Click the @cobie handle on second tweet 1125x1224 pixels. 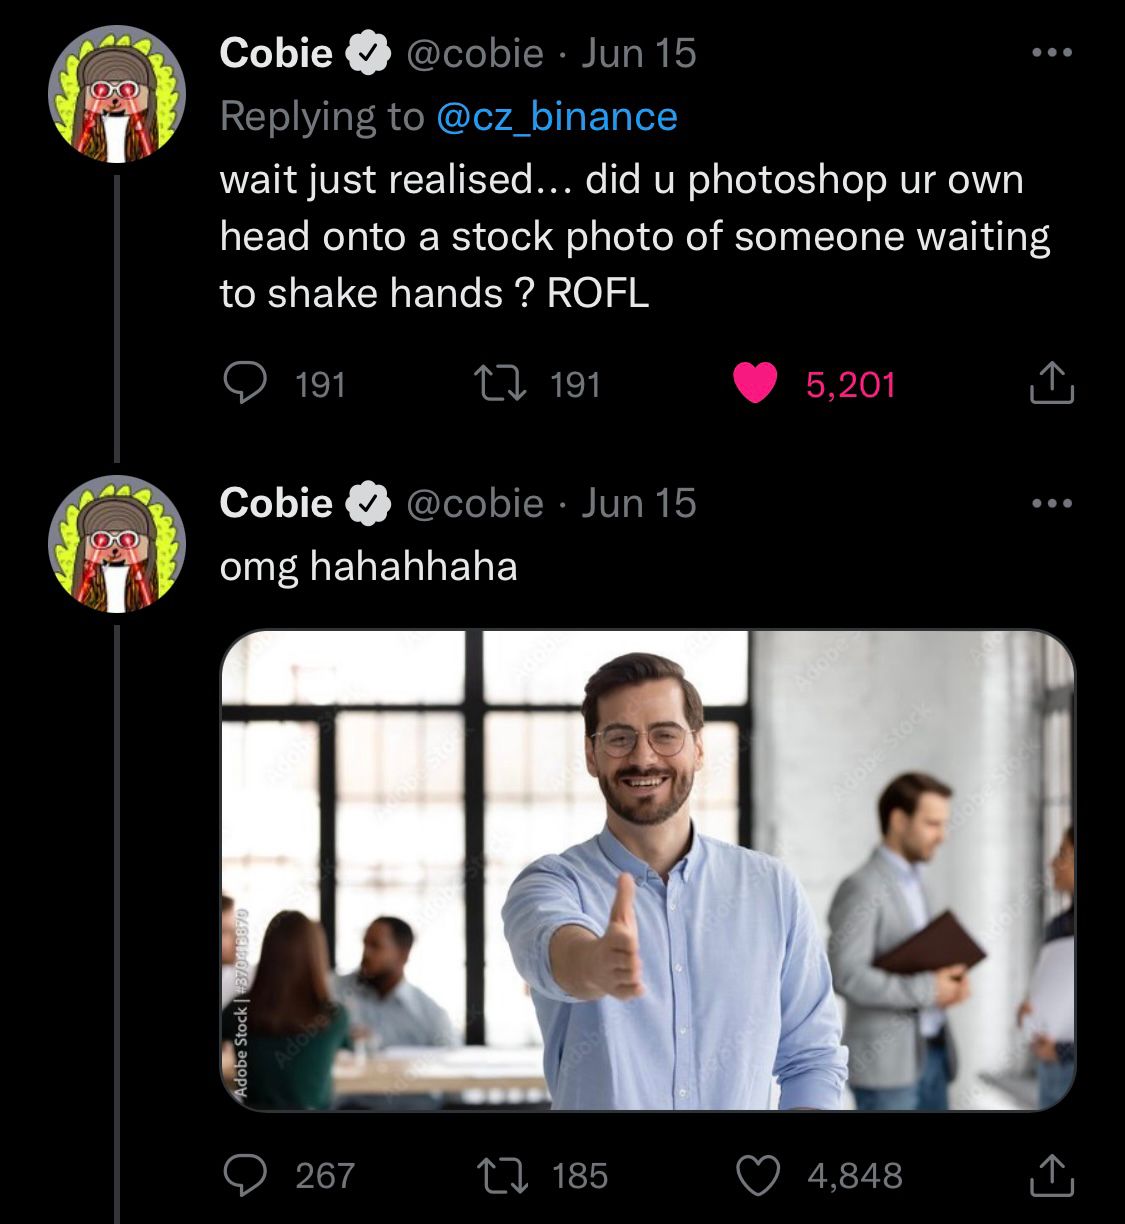(474, 503)
